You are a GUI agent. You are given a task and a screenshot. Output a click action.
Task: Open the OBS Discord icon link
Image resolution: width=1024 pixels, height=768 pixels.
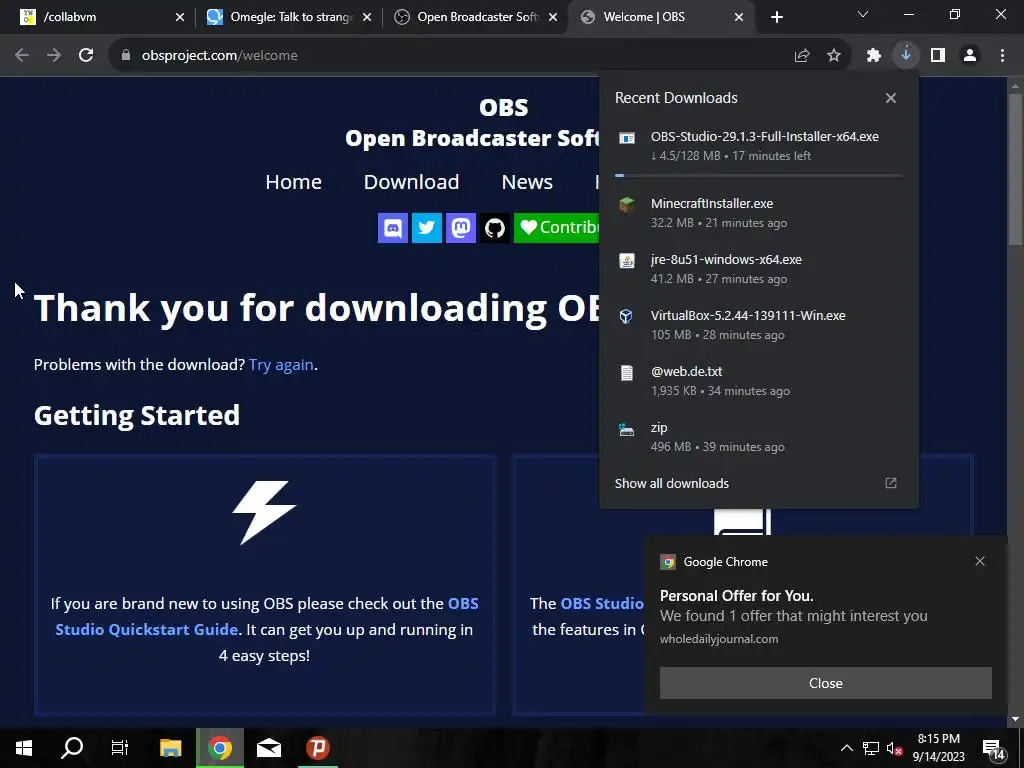(x=392, y=228)
